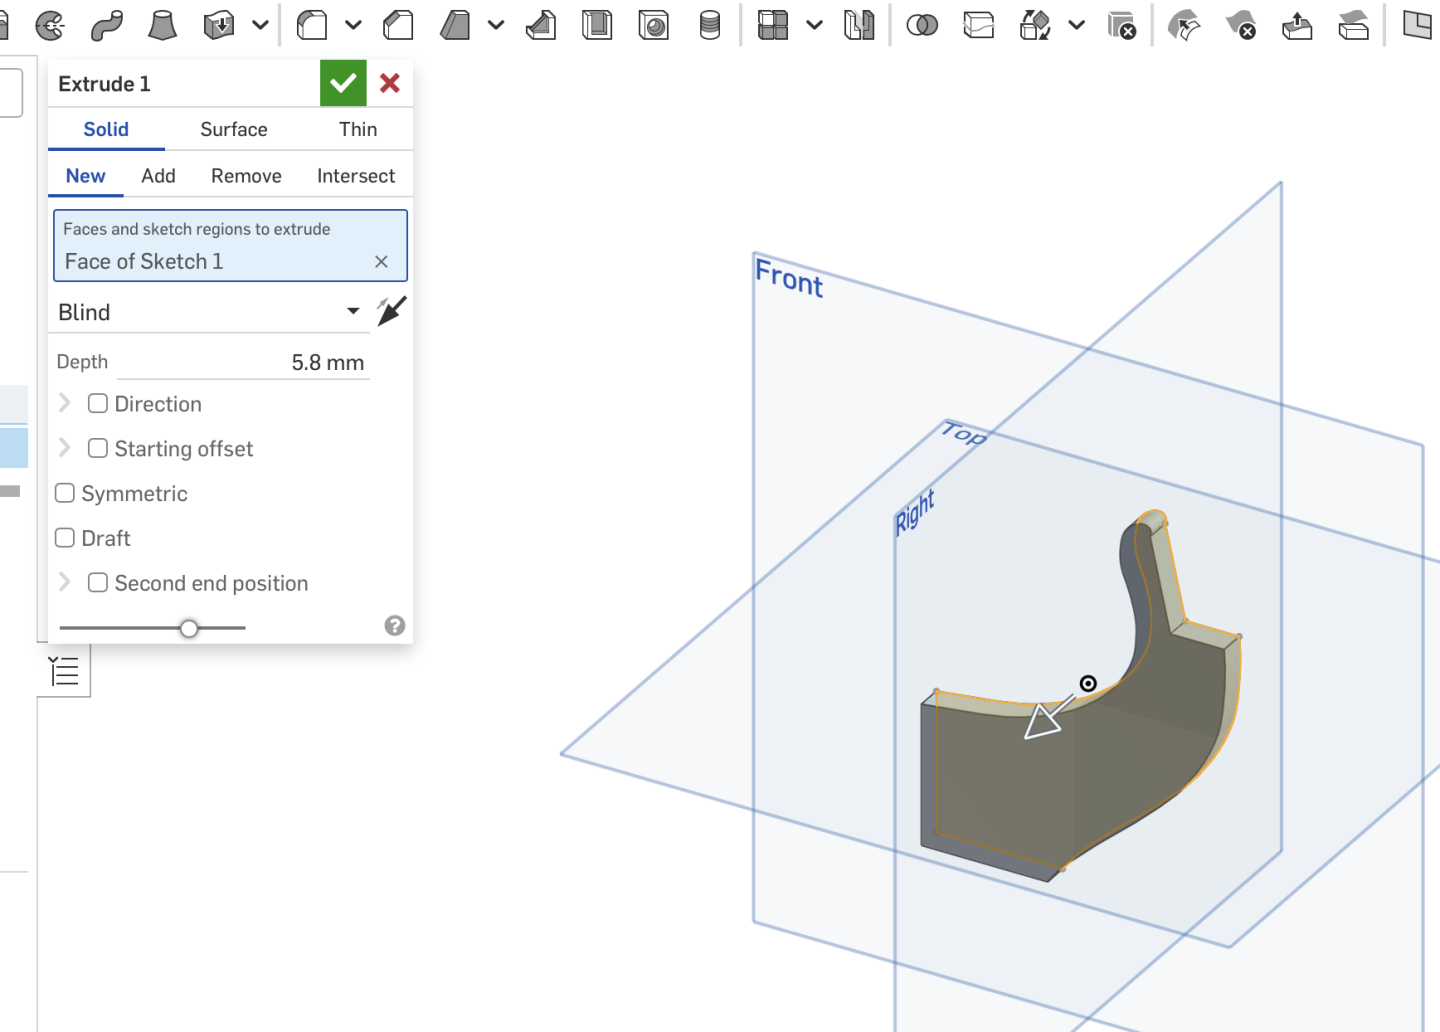Image resolution: width=1440 pixels, height=1032 pixels.
Task: Open the Linear pattern dropdown chevron
Action: (x=813, y=25)
